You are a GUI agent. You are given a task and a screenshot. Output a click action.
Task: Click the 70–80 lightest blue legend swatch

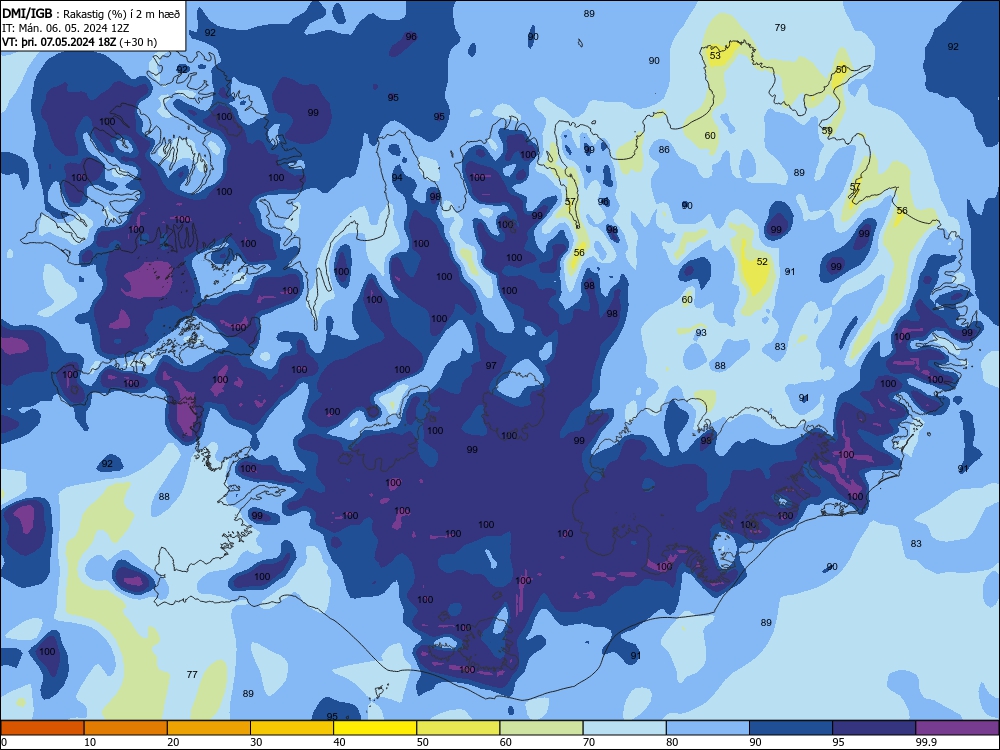pos(624,728)
